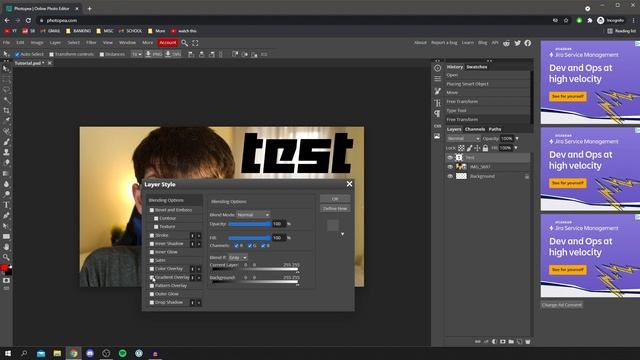Open the Image menu
The height and width of the screenshot is (360, 640).
[37, 42]
